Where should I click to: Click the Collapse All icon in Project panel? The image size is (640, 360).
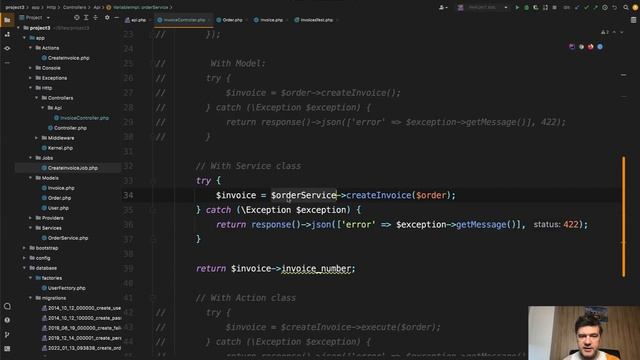96,18
